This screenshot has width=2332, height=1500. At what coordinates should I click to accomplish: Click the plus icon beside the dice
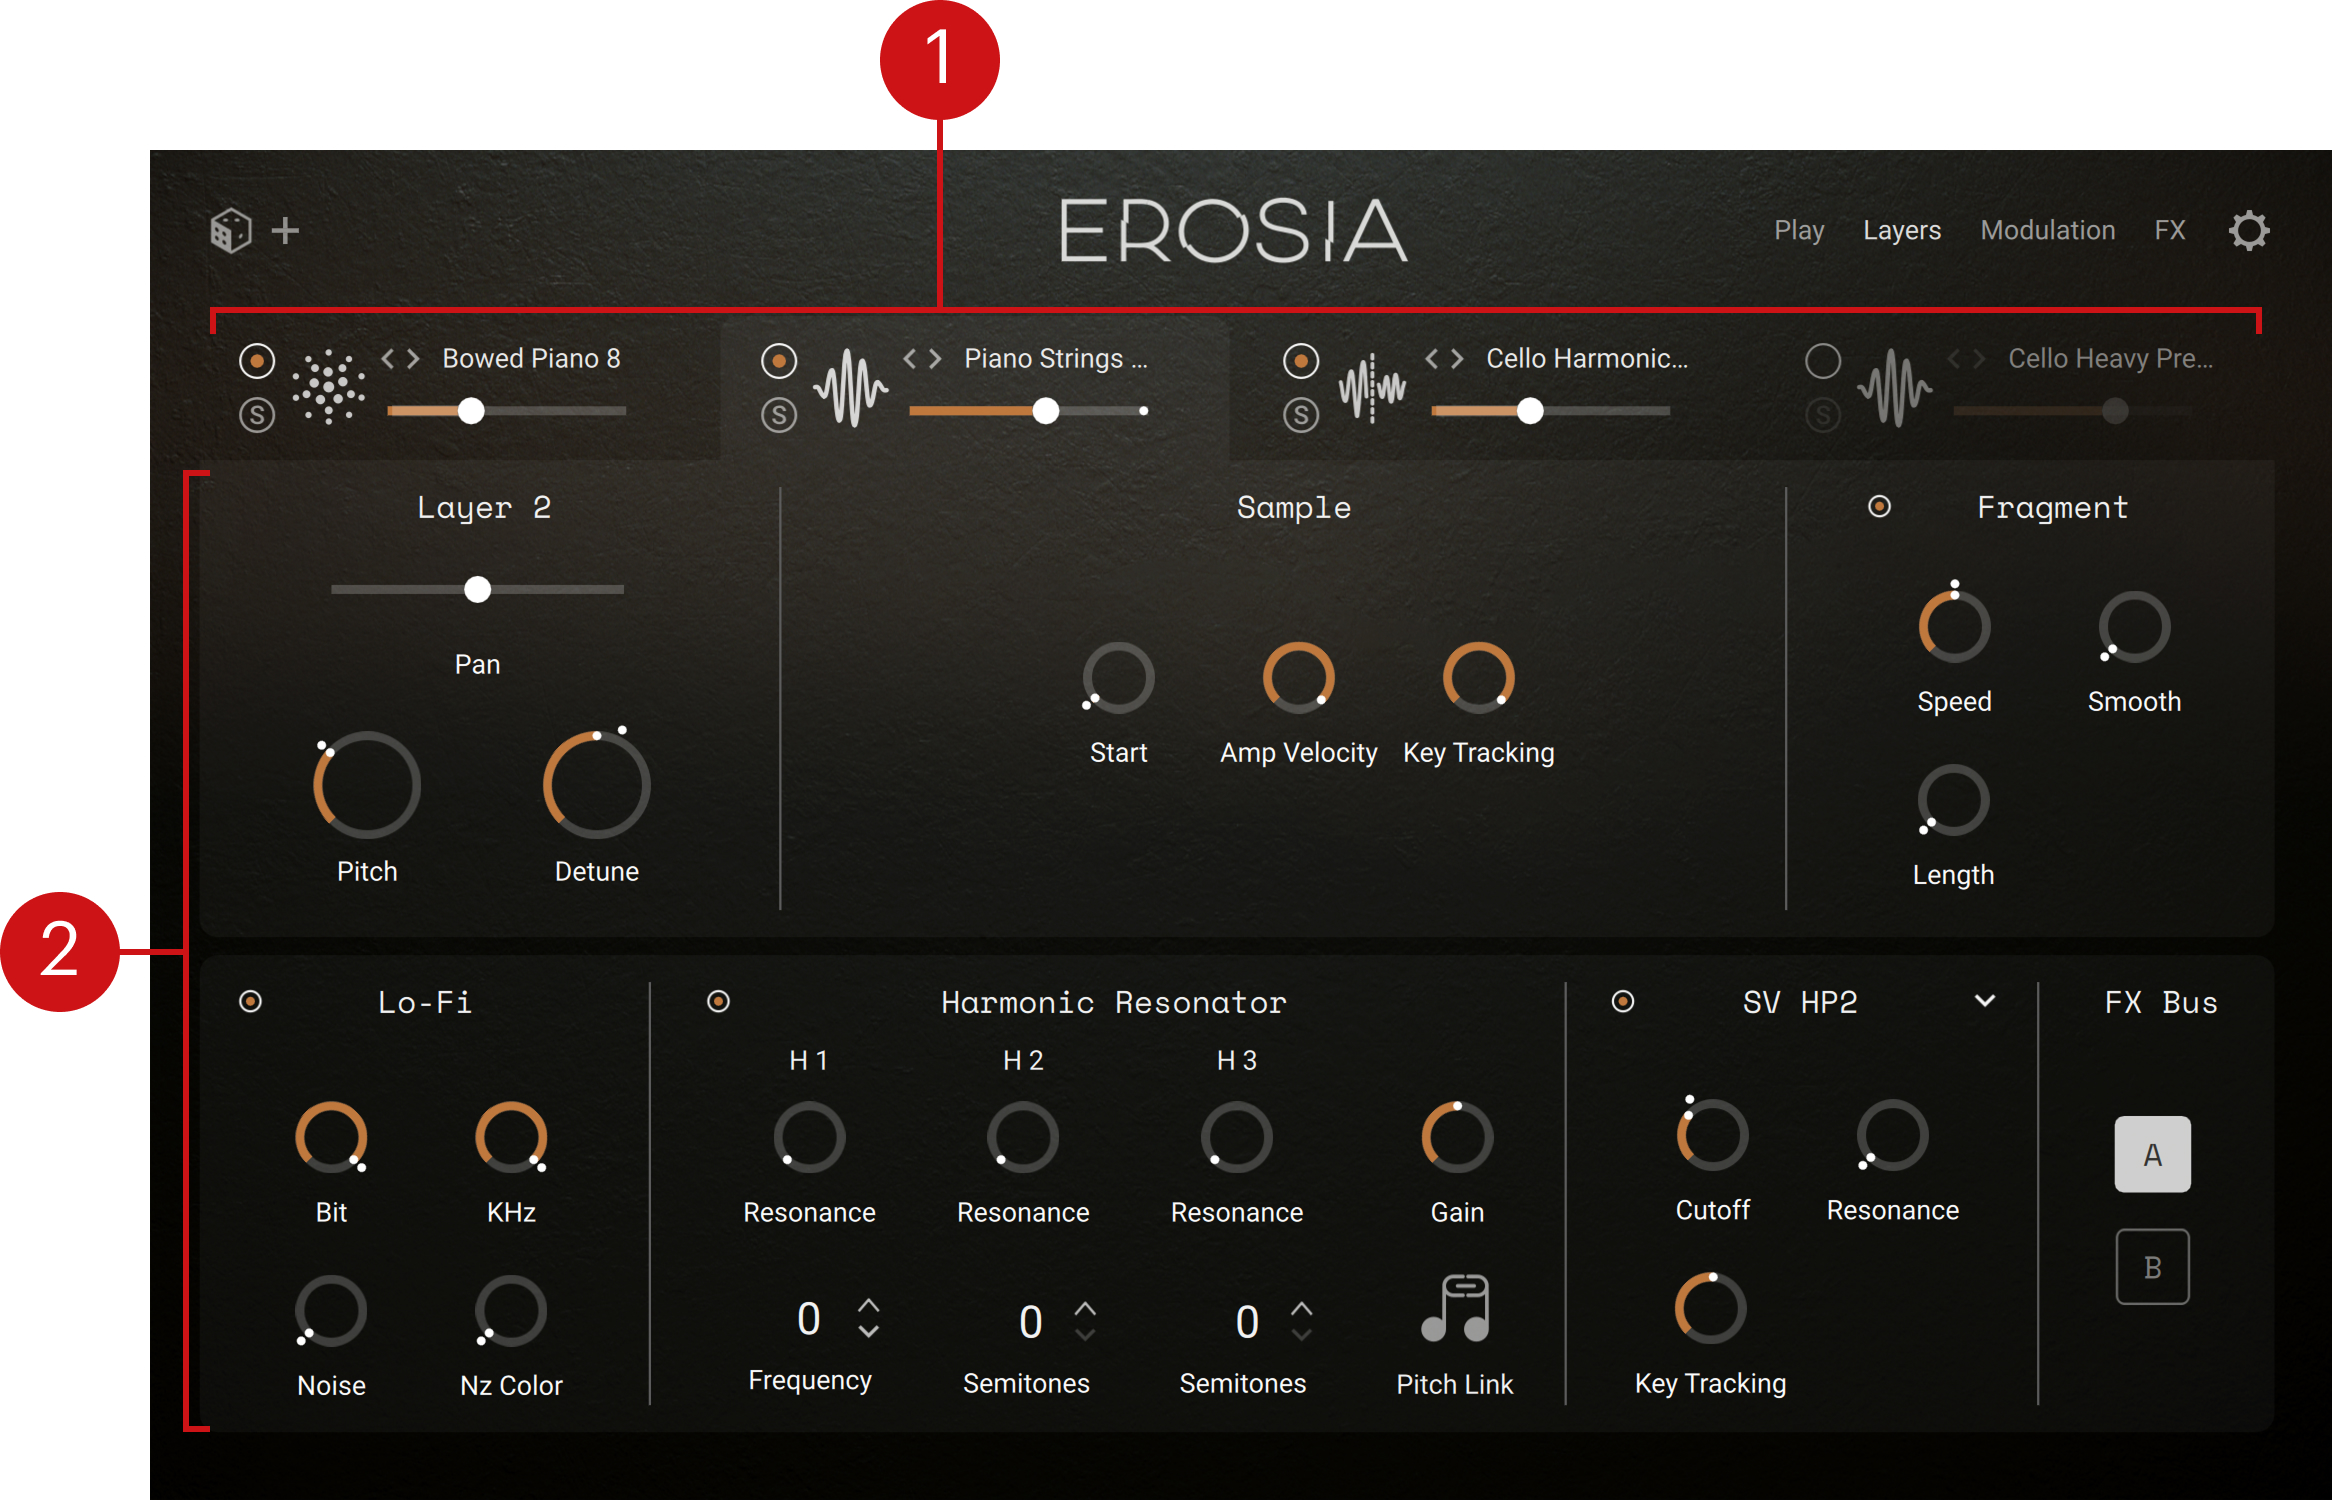tap(286, 231)
